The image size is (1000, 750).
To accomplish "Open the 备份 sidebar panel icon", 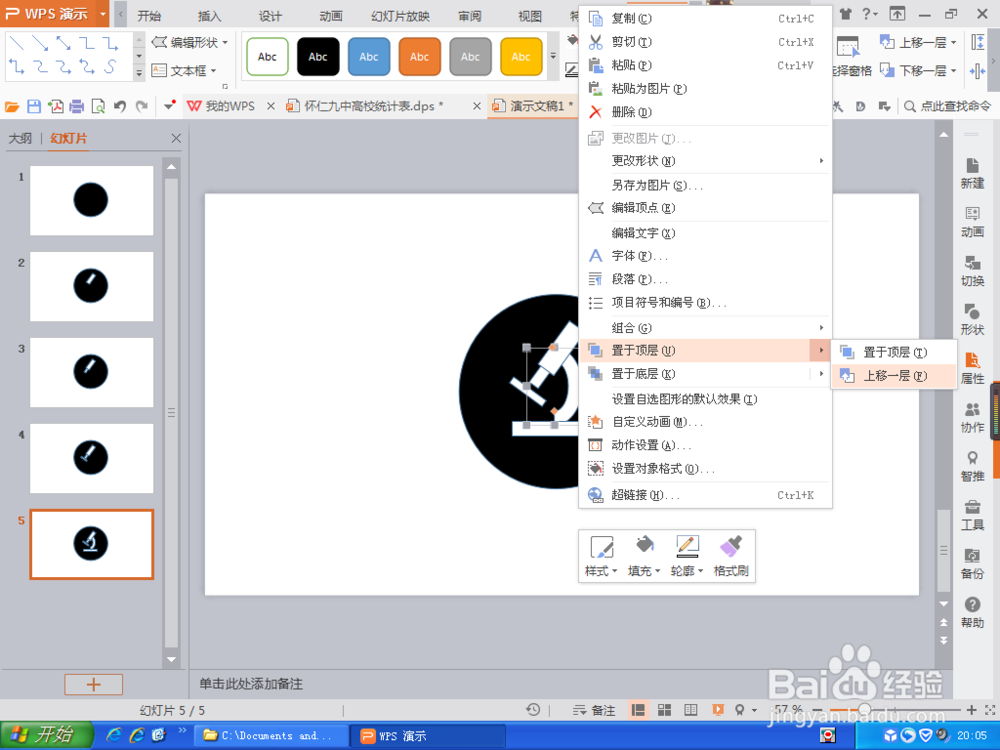I will [972, 564].
